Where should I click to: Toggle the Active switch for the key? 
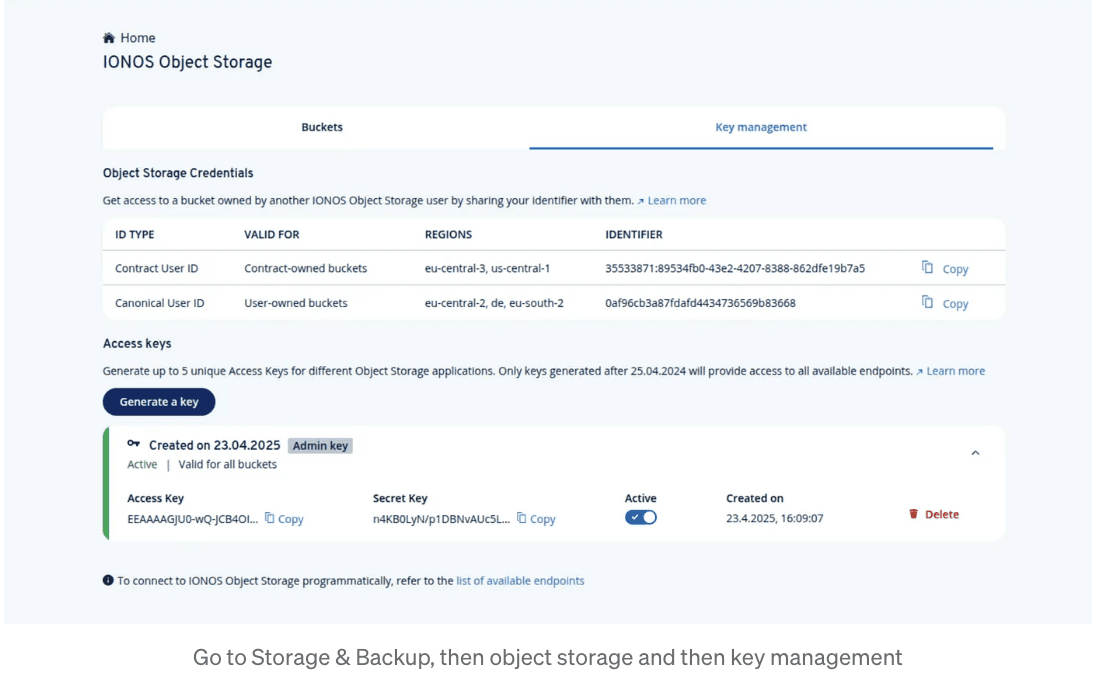pos(640,518)
